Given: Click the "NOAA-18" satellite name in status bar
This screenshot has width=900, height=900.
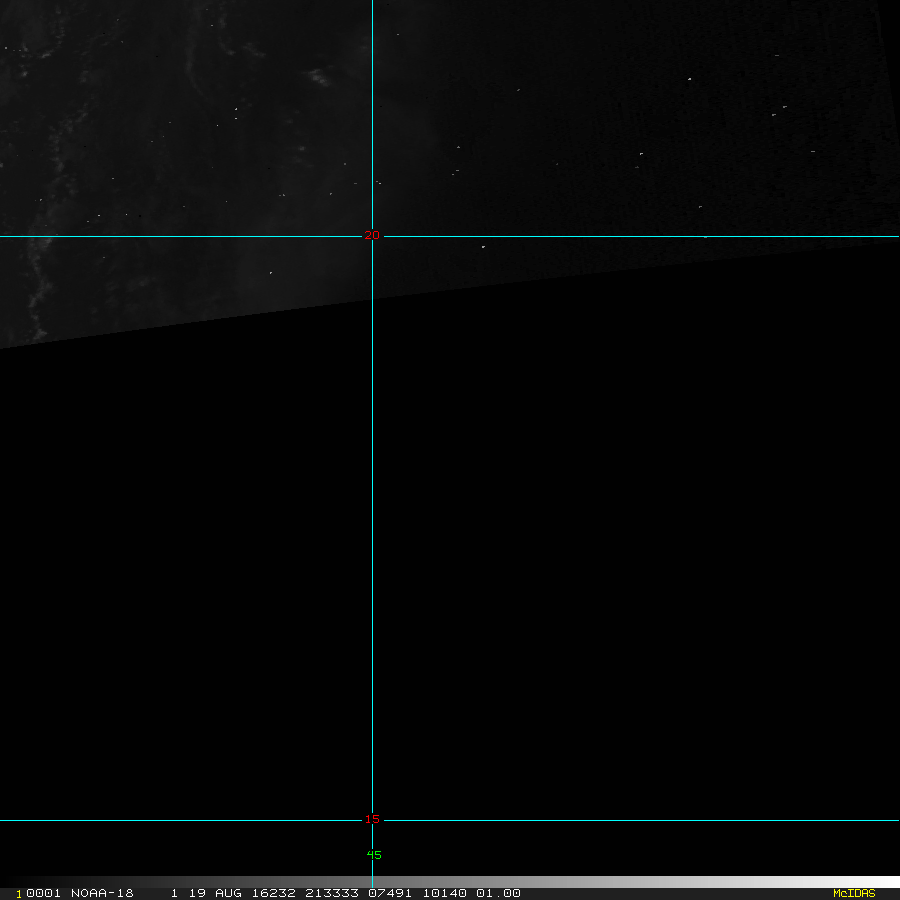Looking at the screenshot, I should pos(102,893).
